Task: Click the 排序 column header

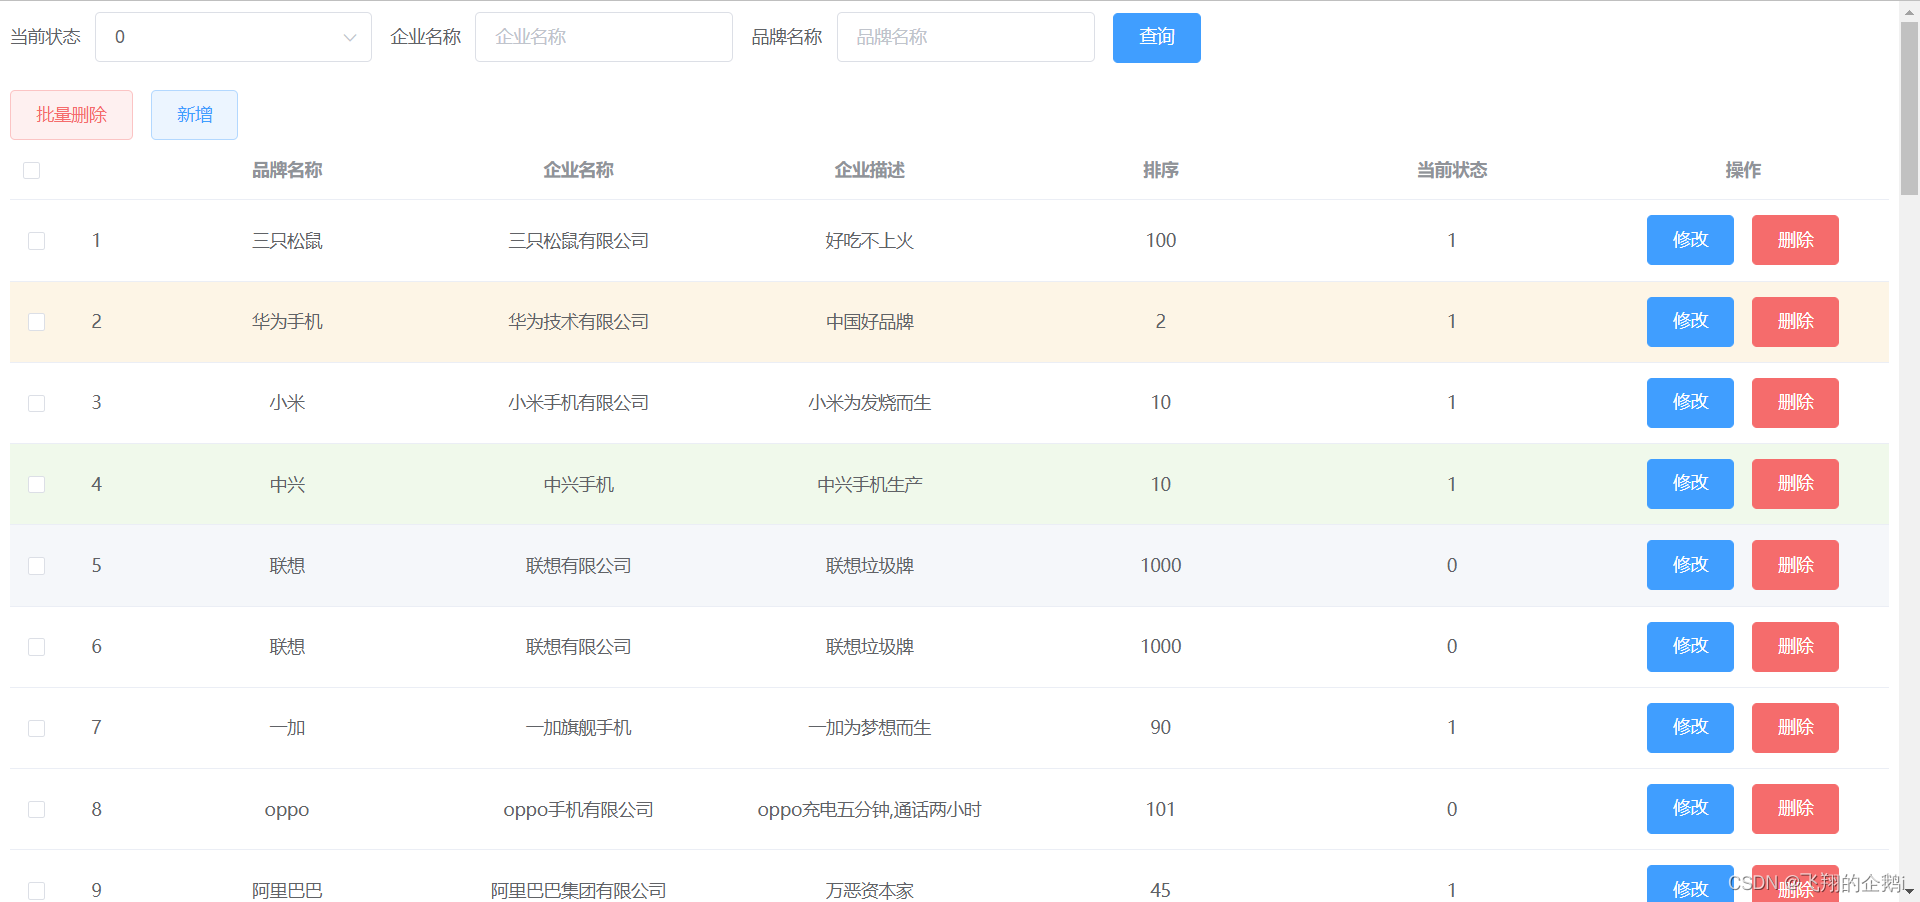Action: tap(1160, 170)
